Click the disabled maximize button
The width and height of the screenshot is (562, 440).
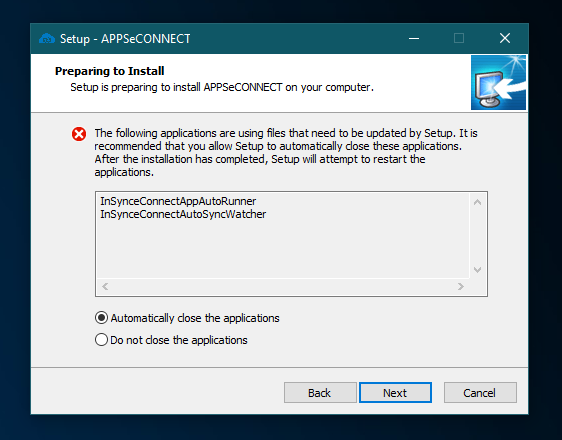pyautogui.click(x=459, y=38)
